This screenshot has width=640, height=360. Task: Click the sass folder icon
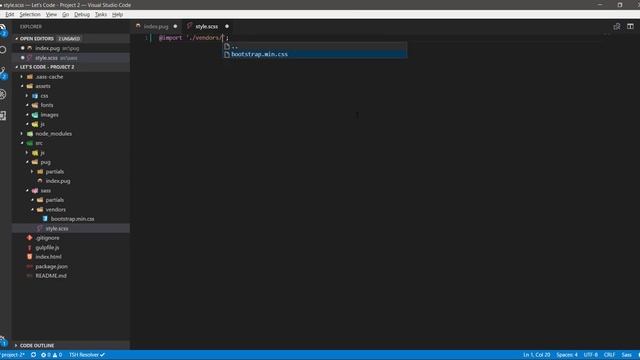(x=35, y=191)
